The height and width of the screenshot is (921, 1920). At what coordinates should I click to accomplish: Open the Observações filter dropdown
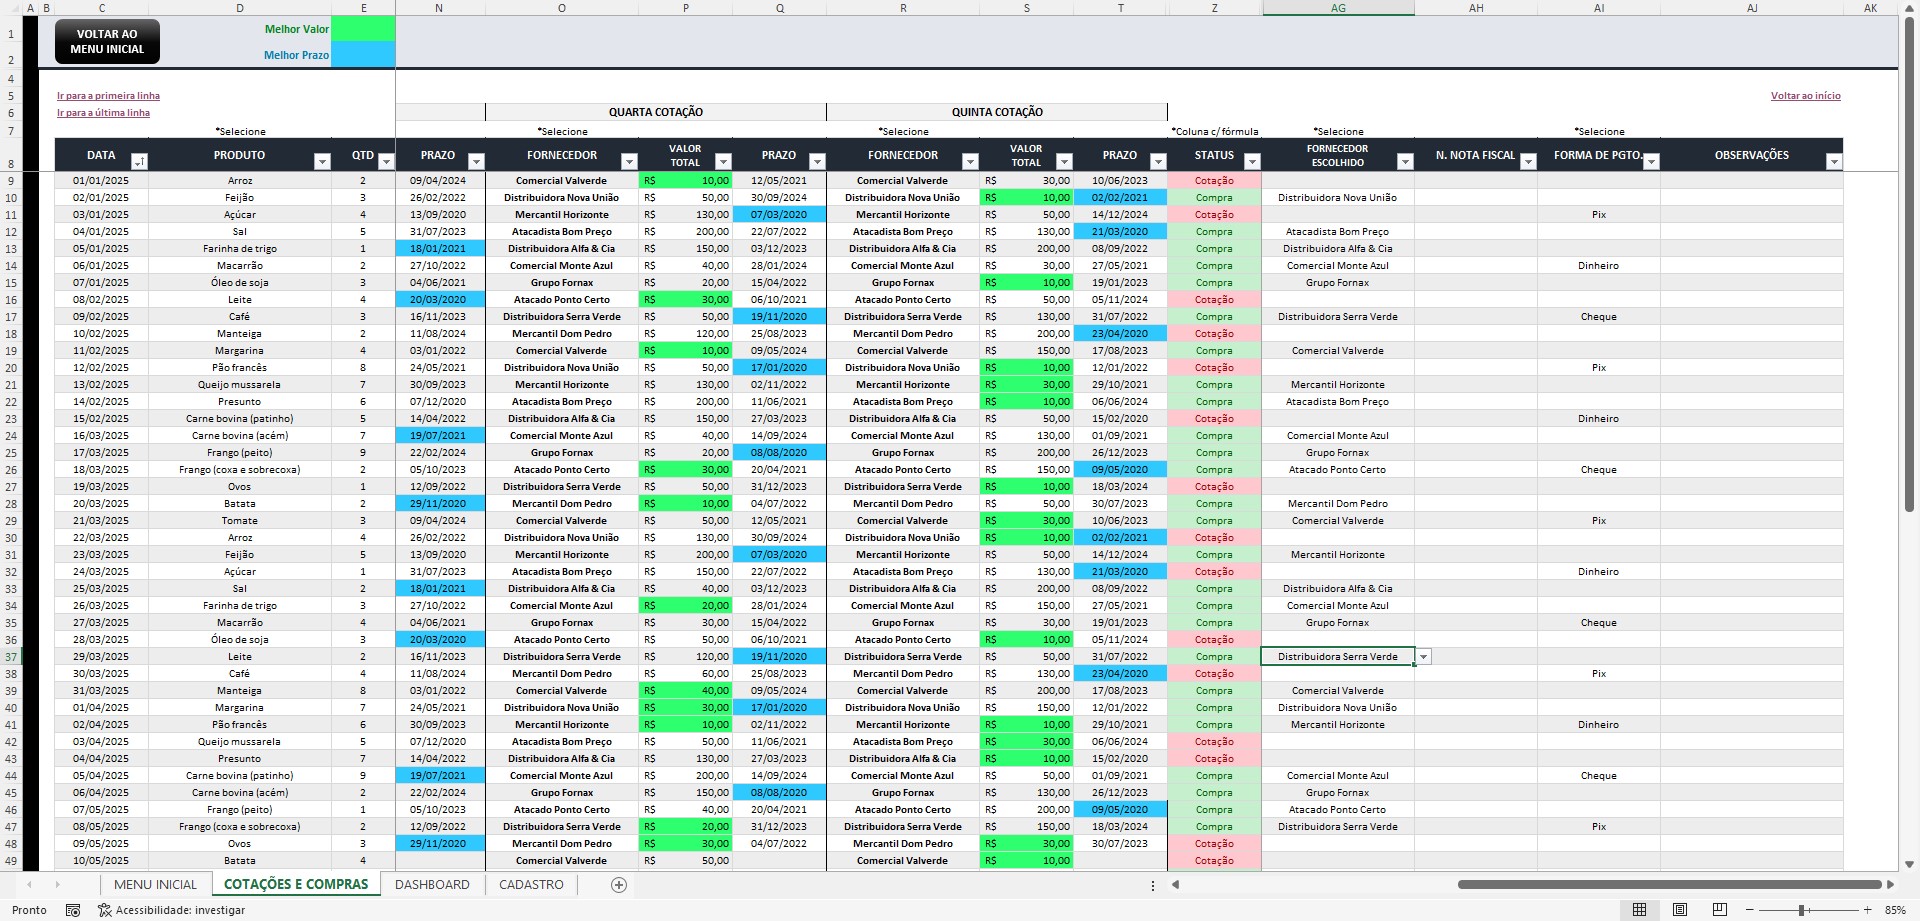1833,162
